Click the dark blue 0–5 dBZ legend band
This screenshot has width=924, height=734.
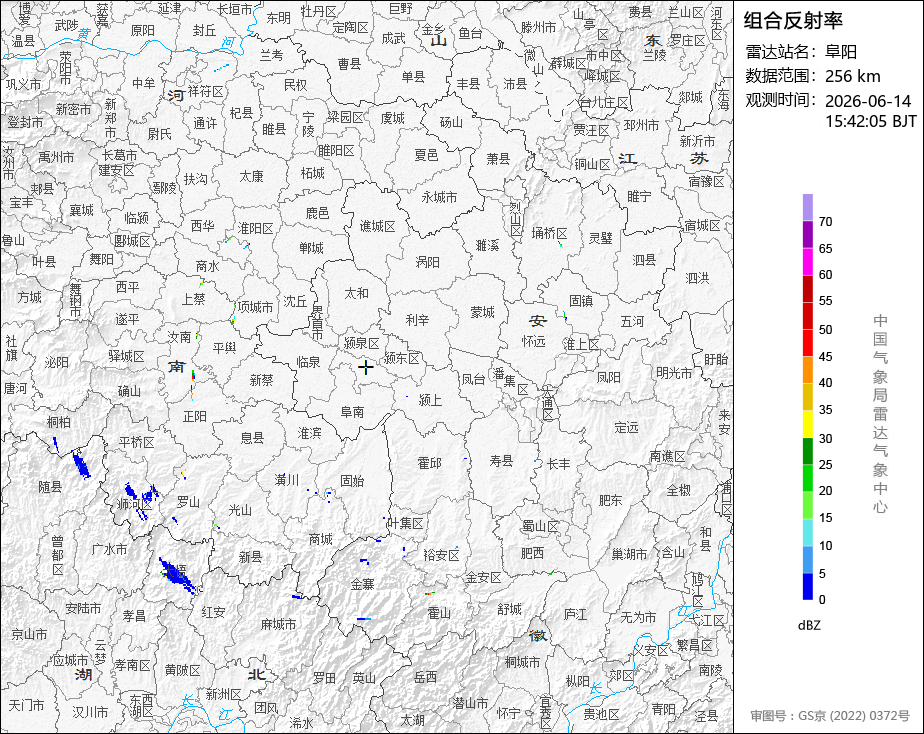(807, 587)
